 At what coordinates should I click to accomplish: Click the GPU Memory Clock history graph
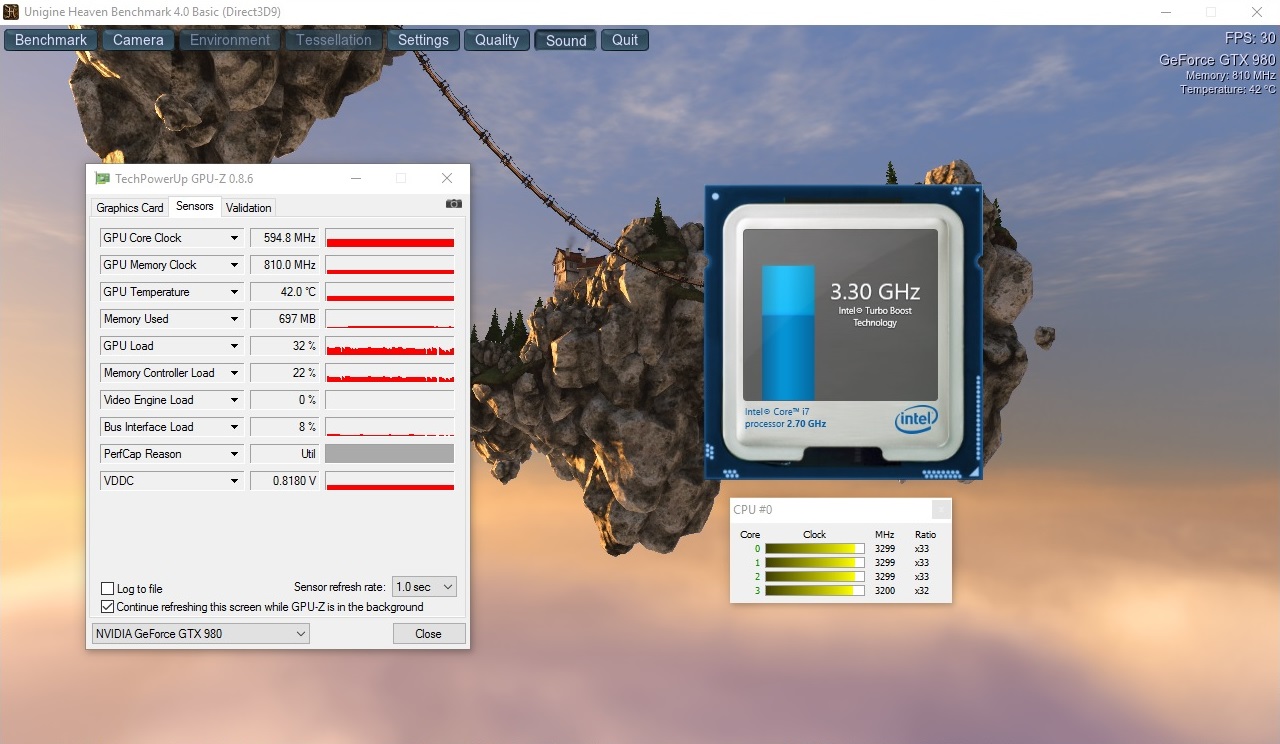pos(390,265)
